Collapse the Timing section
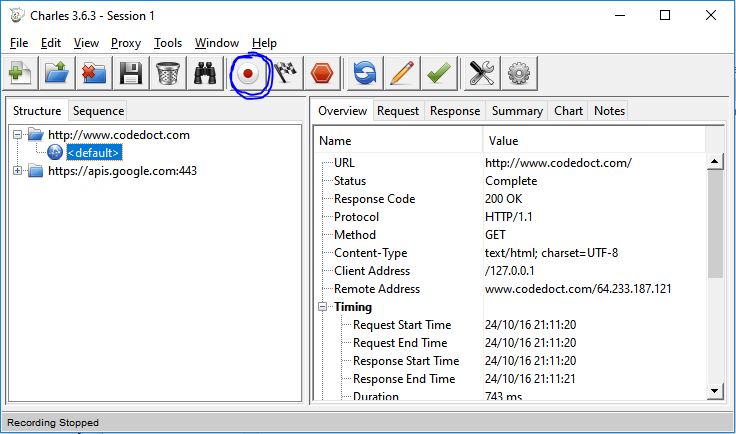 tap(322, 307)
